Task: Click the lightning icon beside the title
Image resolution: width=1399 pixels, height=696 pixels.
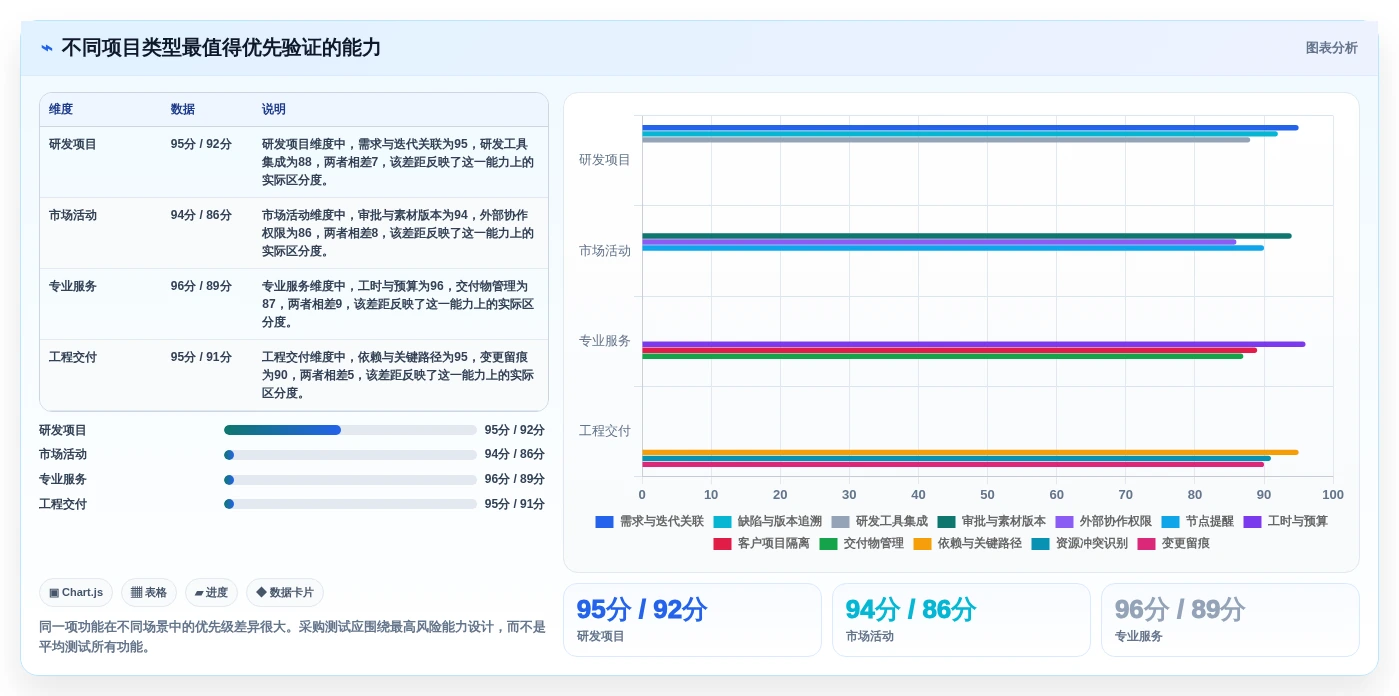Action: [47, 48]
